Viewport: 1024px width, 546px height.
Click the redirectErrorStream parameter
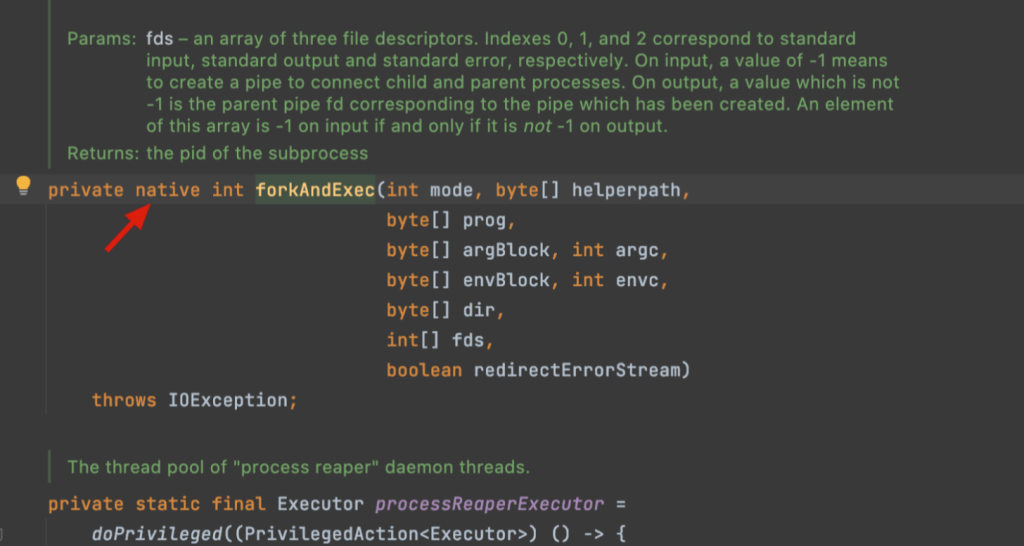(x=577, y=371)
